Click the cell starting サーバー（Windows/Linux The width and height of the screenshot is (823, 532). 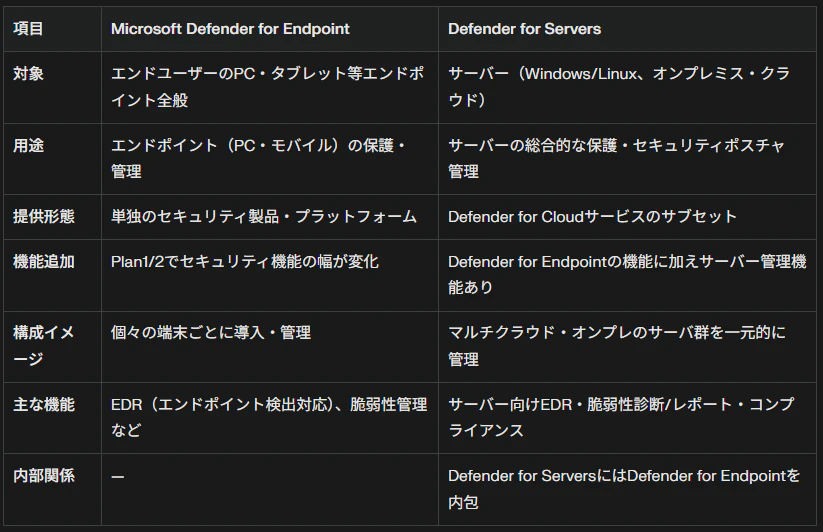pyautogui.click(x=627, y=87)
